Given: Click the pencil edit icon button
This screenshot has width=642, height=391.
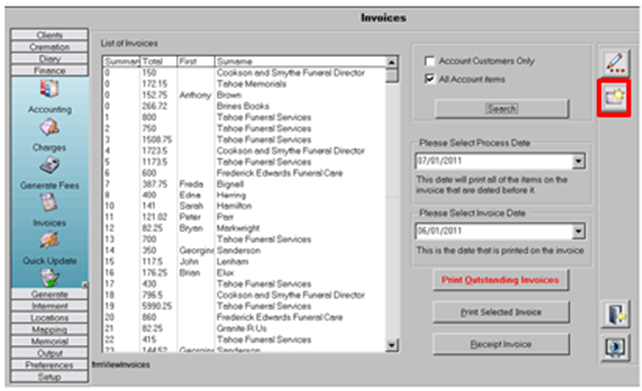Looking at the screenshot, I should (x=615, y=63).
